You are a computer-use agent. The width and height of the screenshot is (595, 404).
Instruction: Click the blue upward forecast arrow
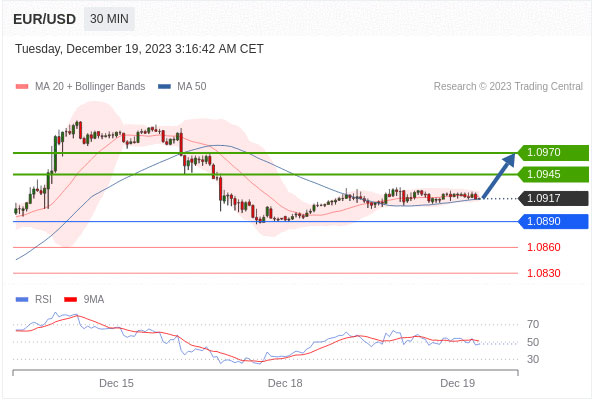pos(499,175)
